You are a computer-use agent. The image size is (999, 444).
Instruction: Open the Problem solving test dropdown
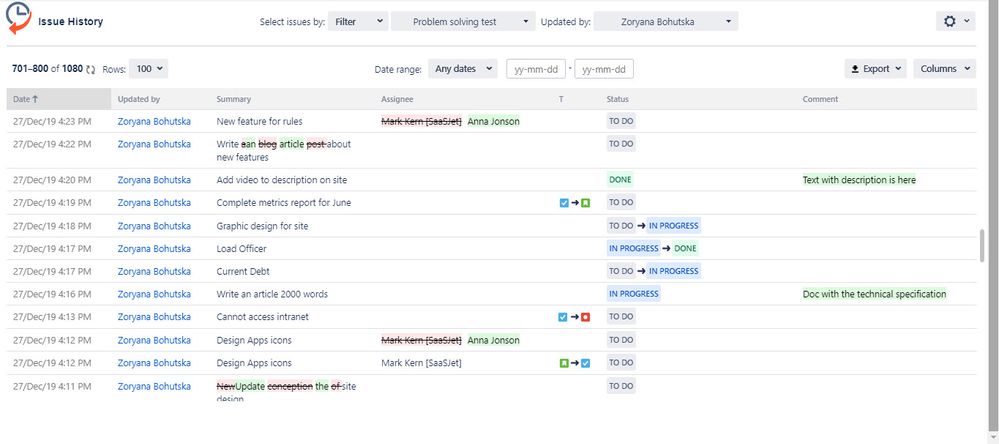click(x=463, y=22)
